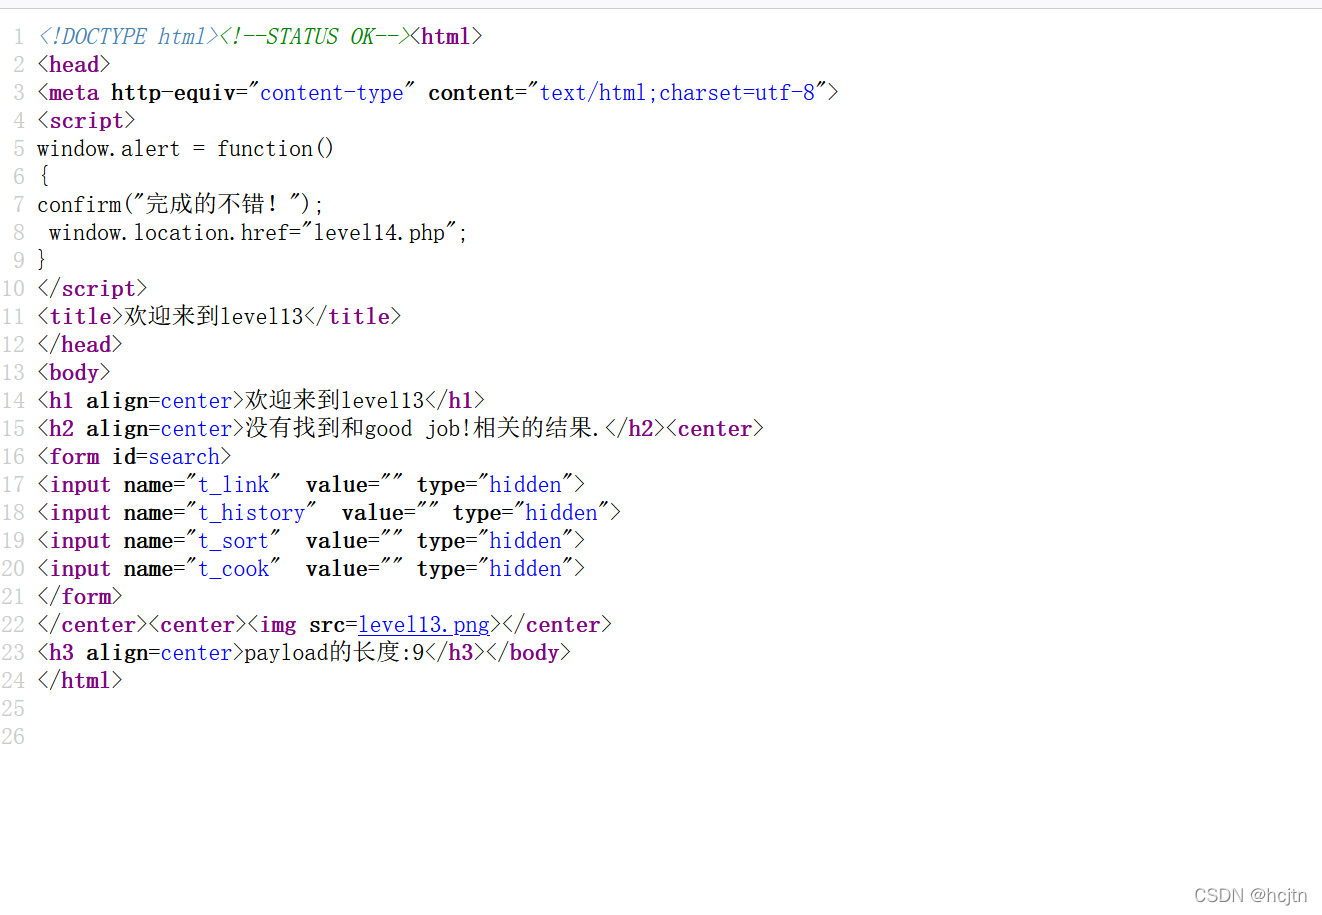This screenshot has height=915, width=1322.
Task: Click line number 13
Action: coord(13,373)
